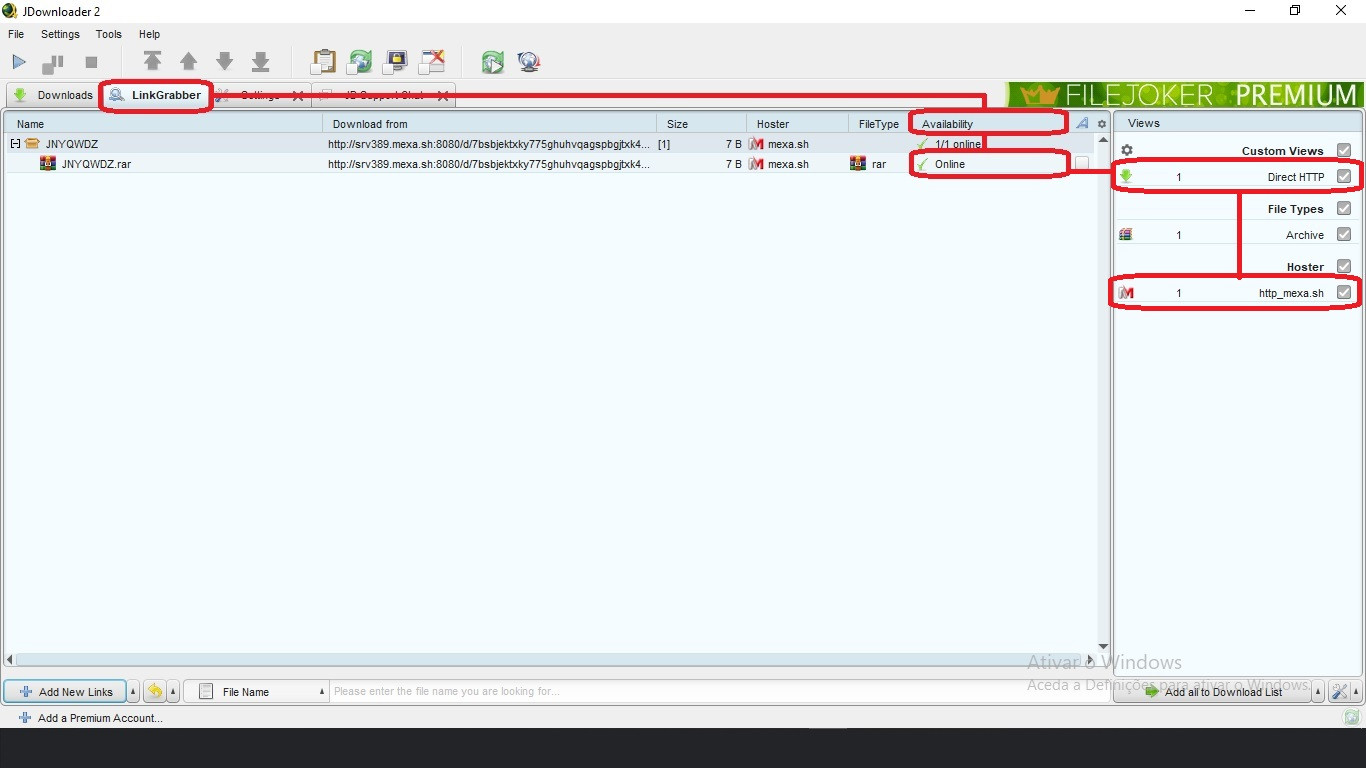1366x768 pixels.
Task: Select the JNYQWDZ.rar file row
Action: 549,164
